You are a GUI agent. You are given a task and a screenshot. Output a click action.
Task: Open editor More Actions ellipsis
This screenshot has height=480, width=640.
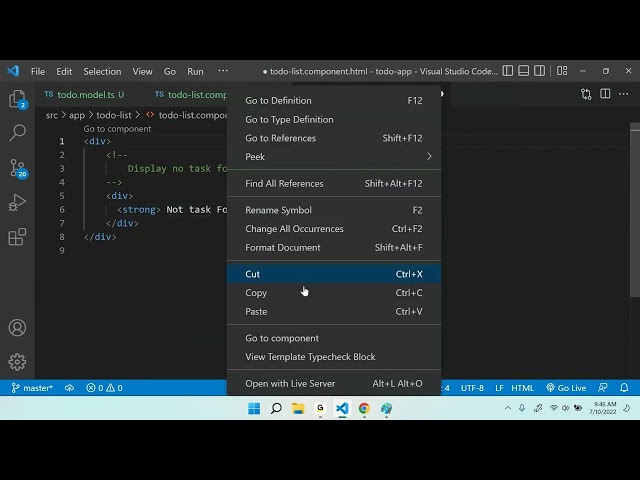tap(624, 94)
